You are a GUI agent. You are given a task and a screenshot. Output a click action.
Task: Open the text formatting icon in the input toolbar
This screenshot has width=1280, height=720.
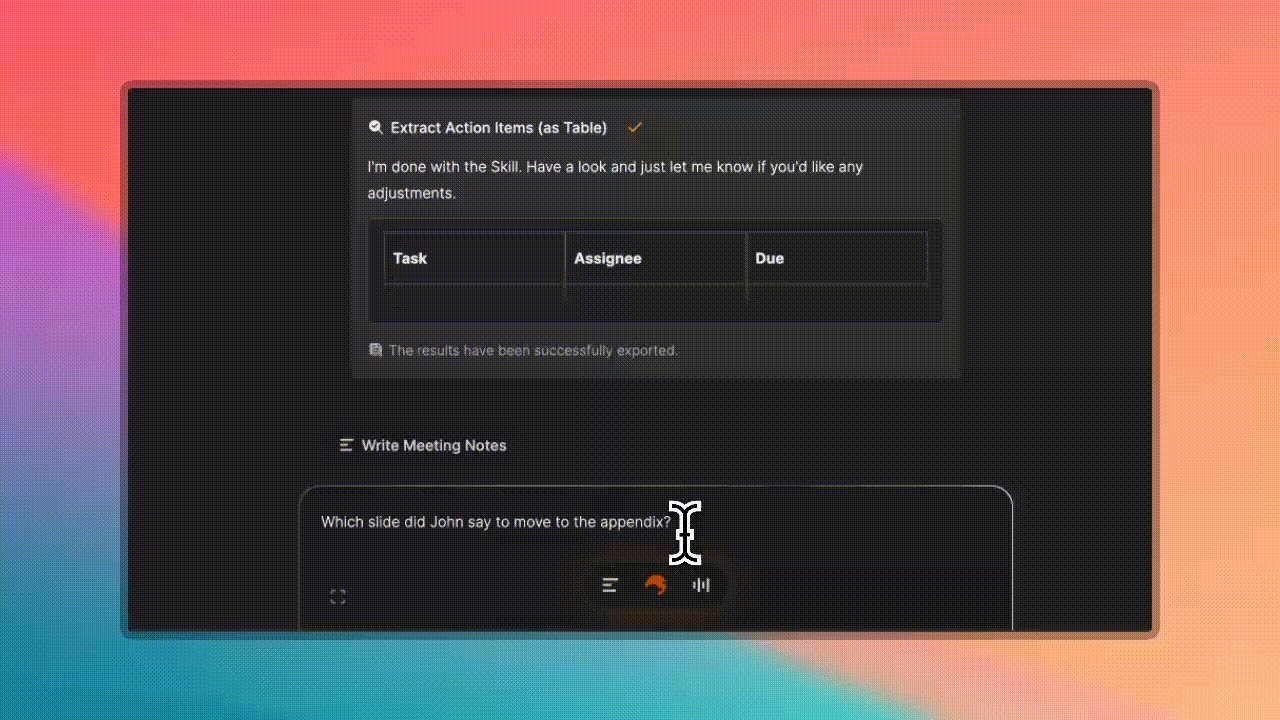click(x=610, y=585)
